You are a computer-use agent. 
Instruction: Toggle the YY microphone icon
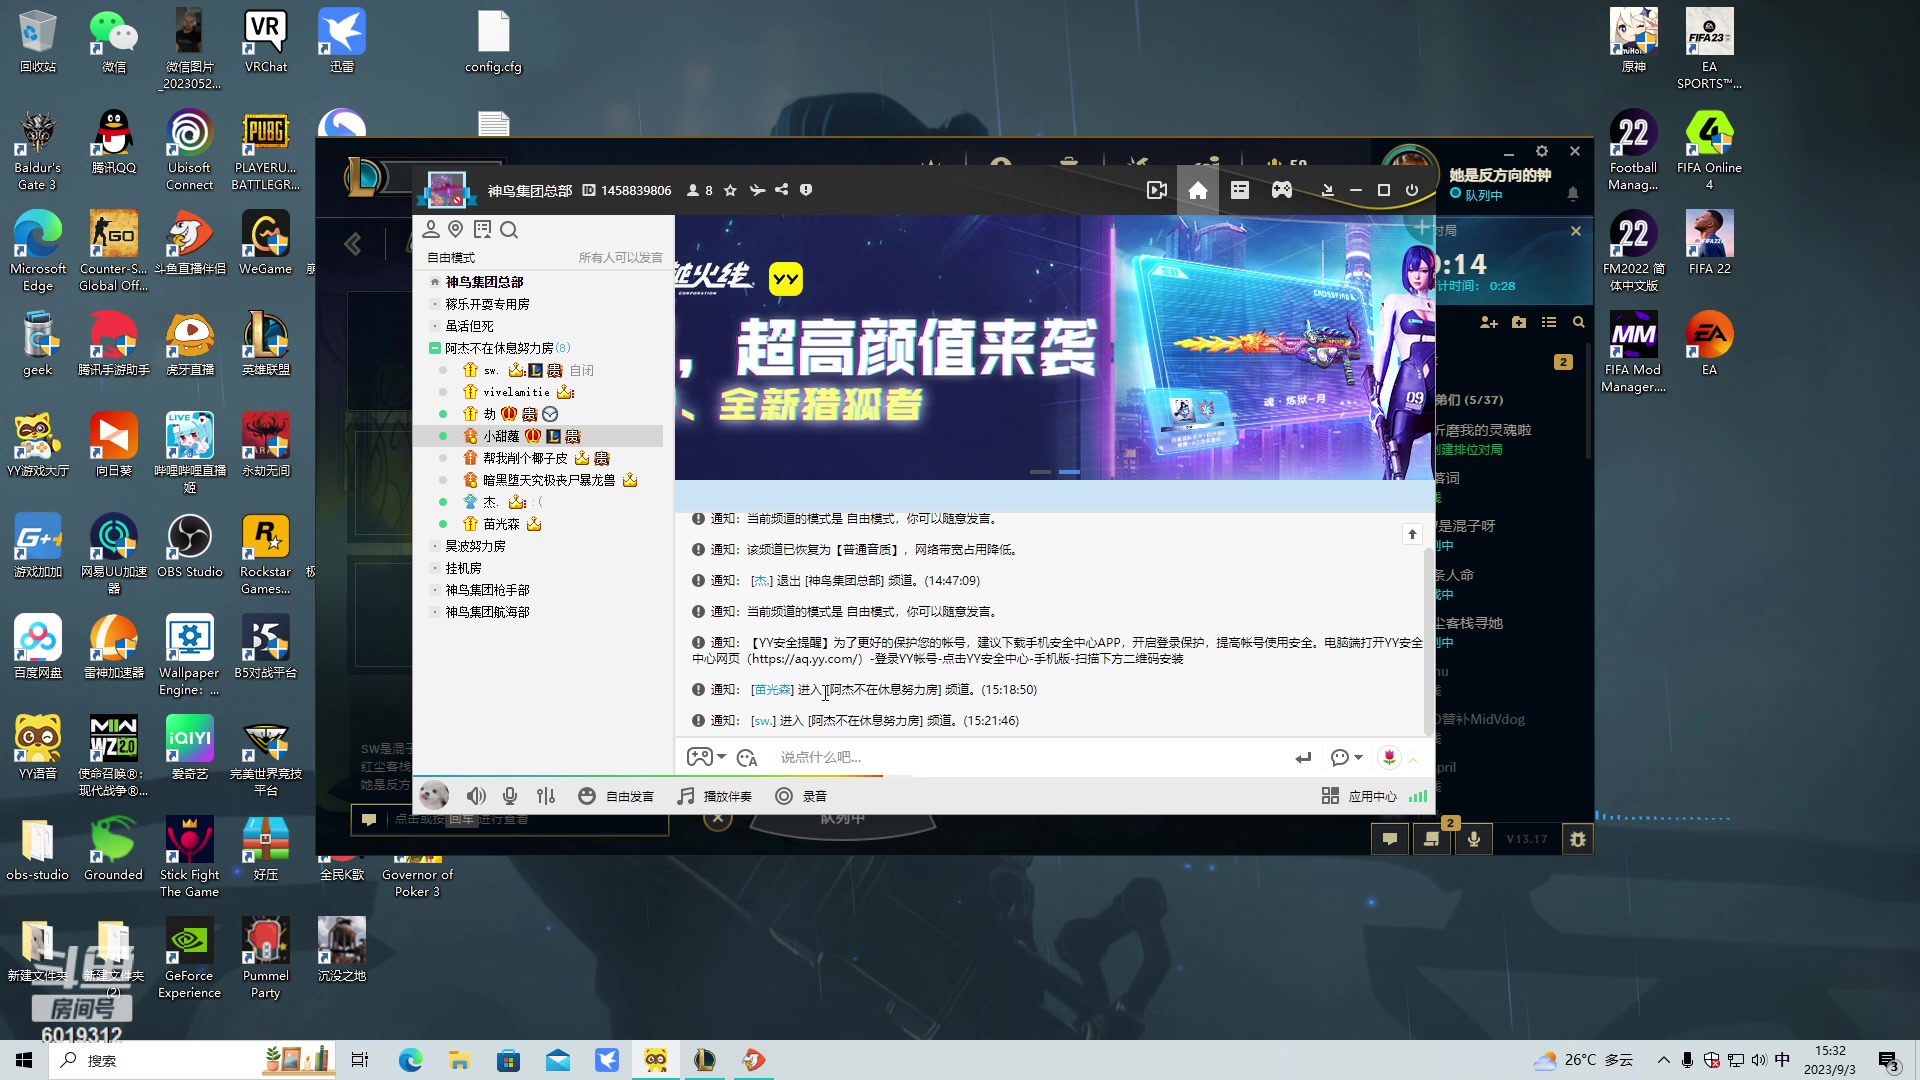[510, 796]
